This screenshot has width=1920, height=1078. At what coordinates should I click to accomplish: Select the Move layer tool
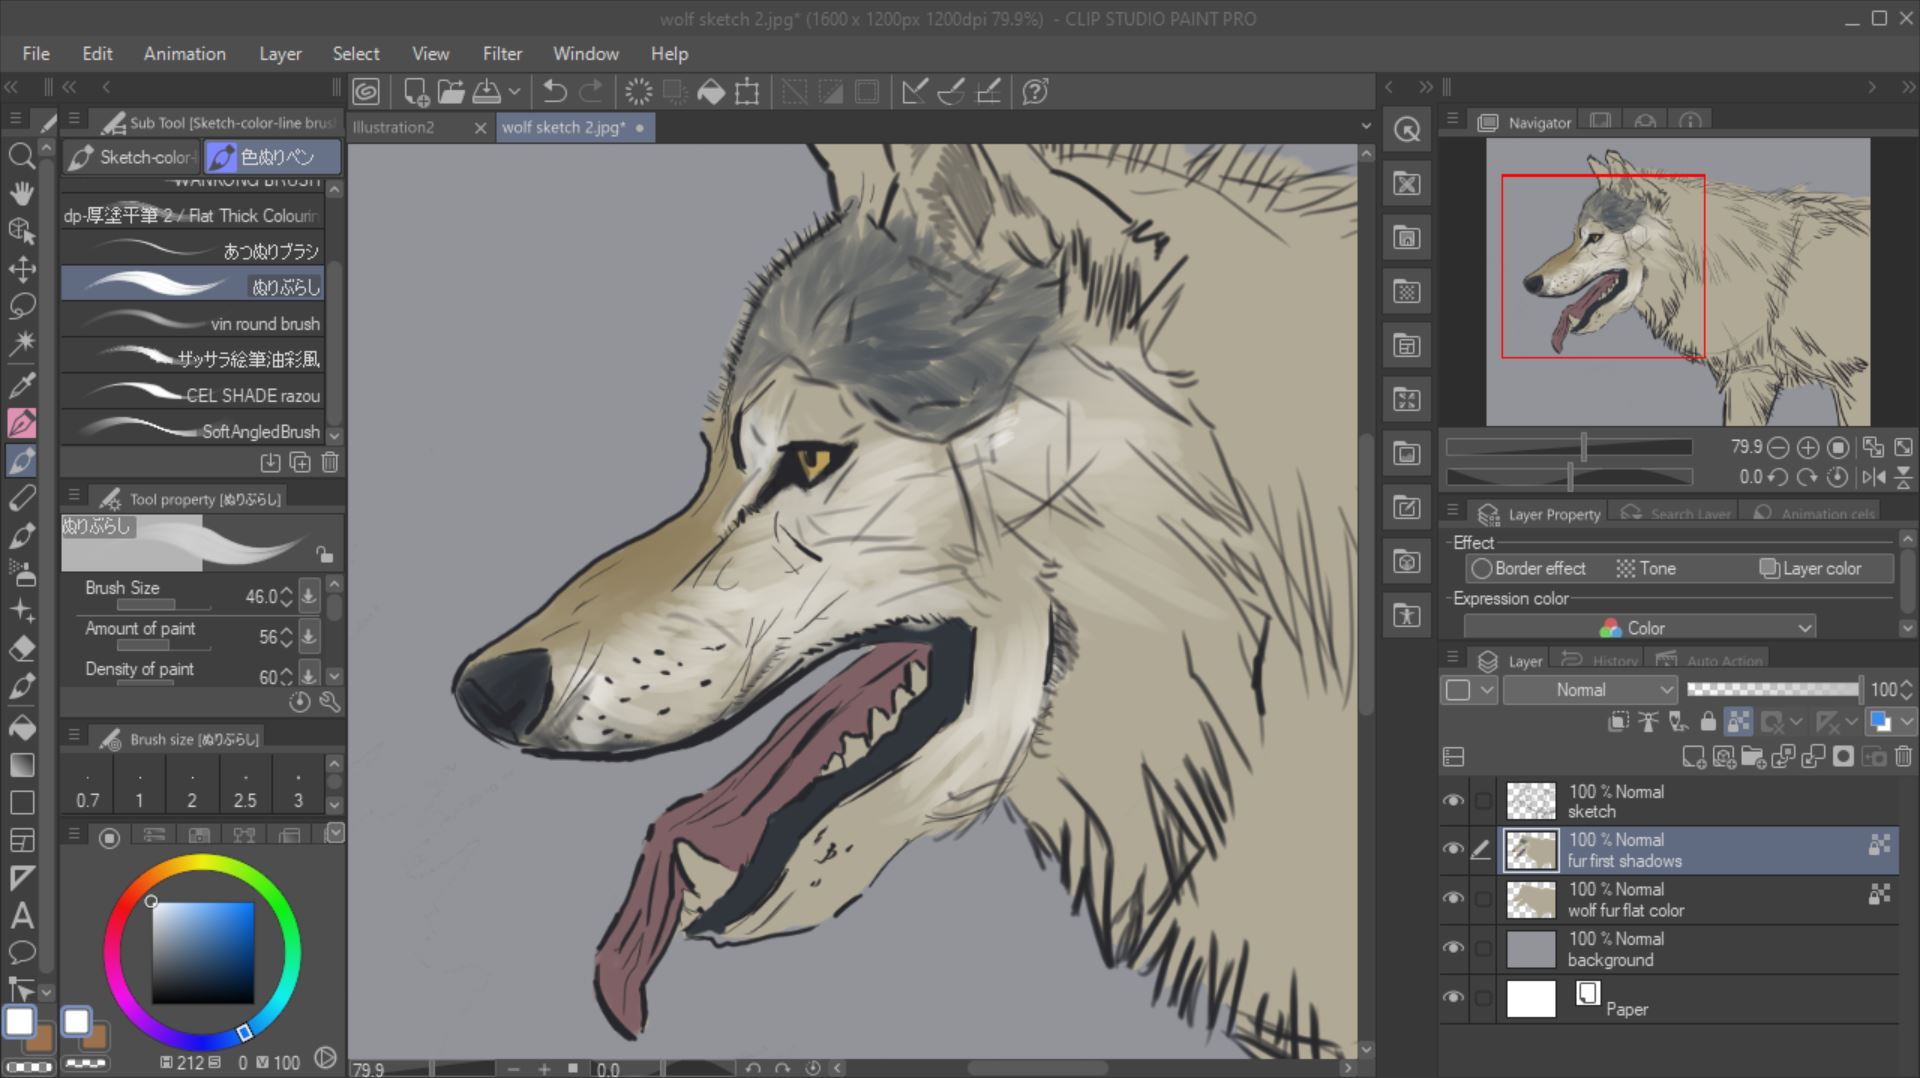click(x=21, y=269)
